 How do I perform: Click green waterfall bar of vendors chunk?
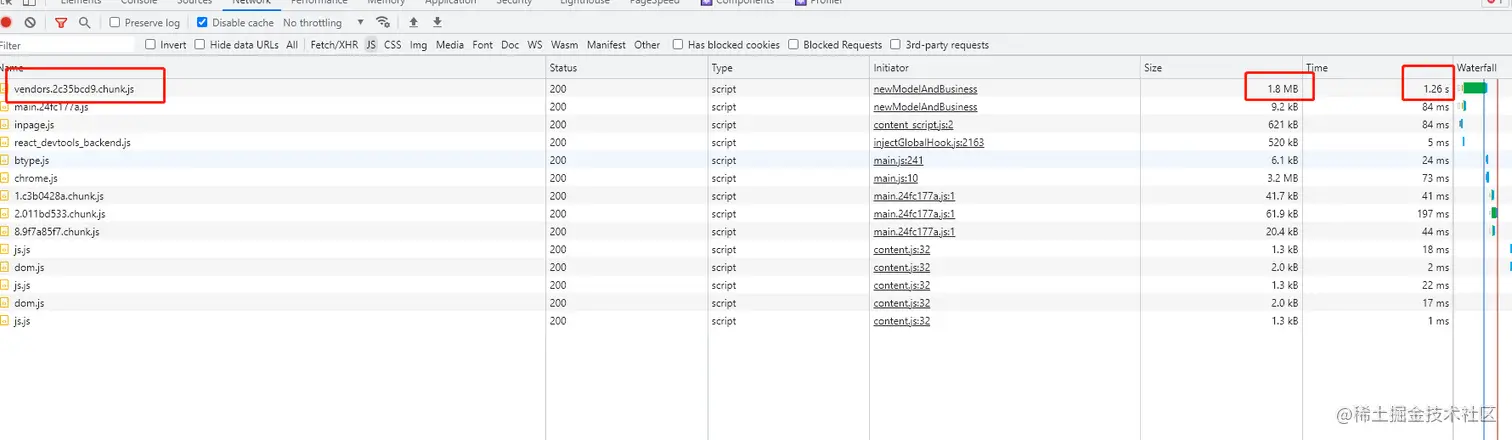pyautogui.click(x=1474, y=88)
